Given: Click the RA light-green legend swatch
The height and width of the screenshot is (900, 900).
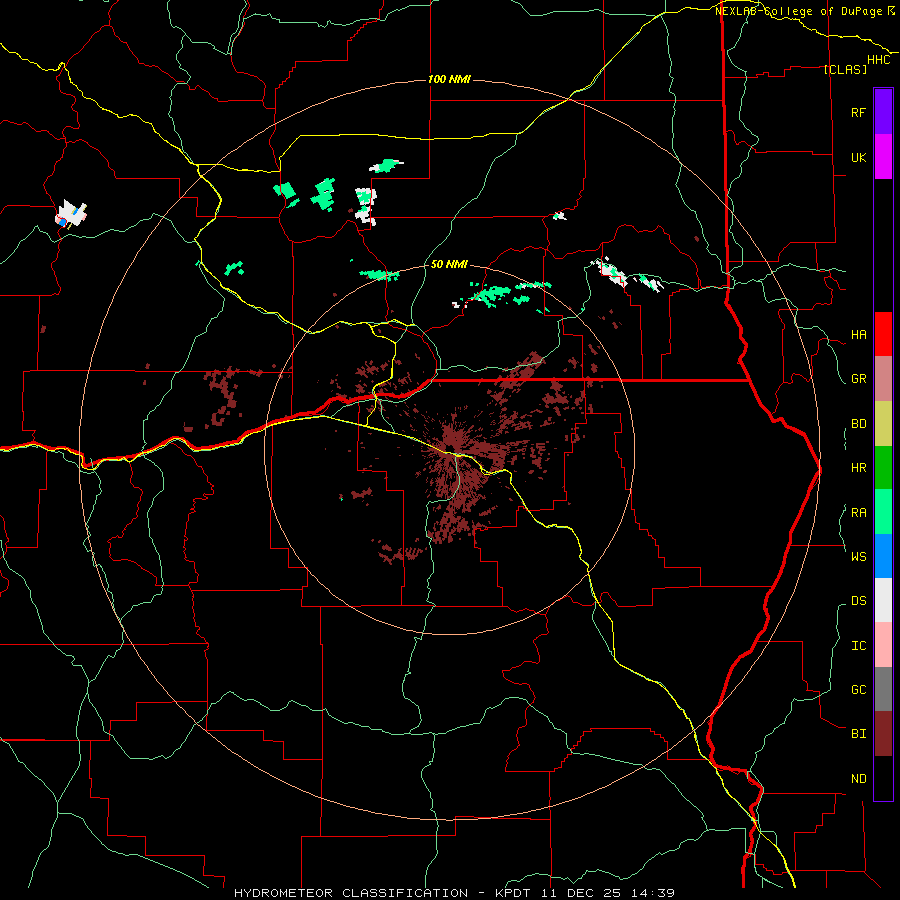Looking at the screenshot, I should (883, 512).
